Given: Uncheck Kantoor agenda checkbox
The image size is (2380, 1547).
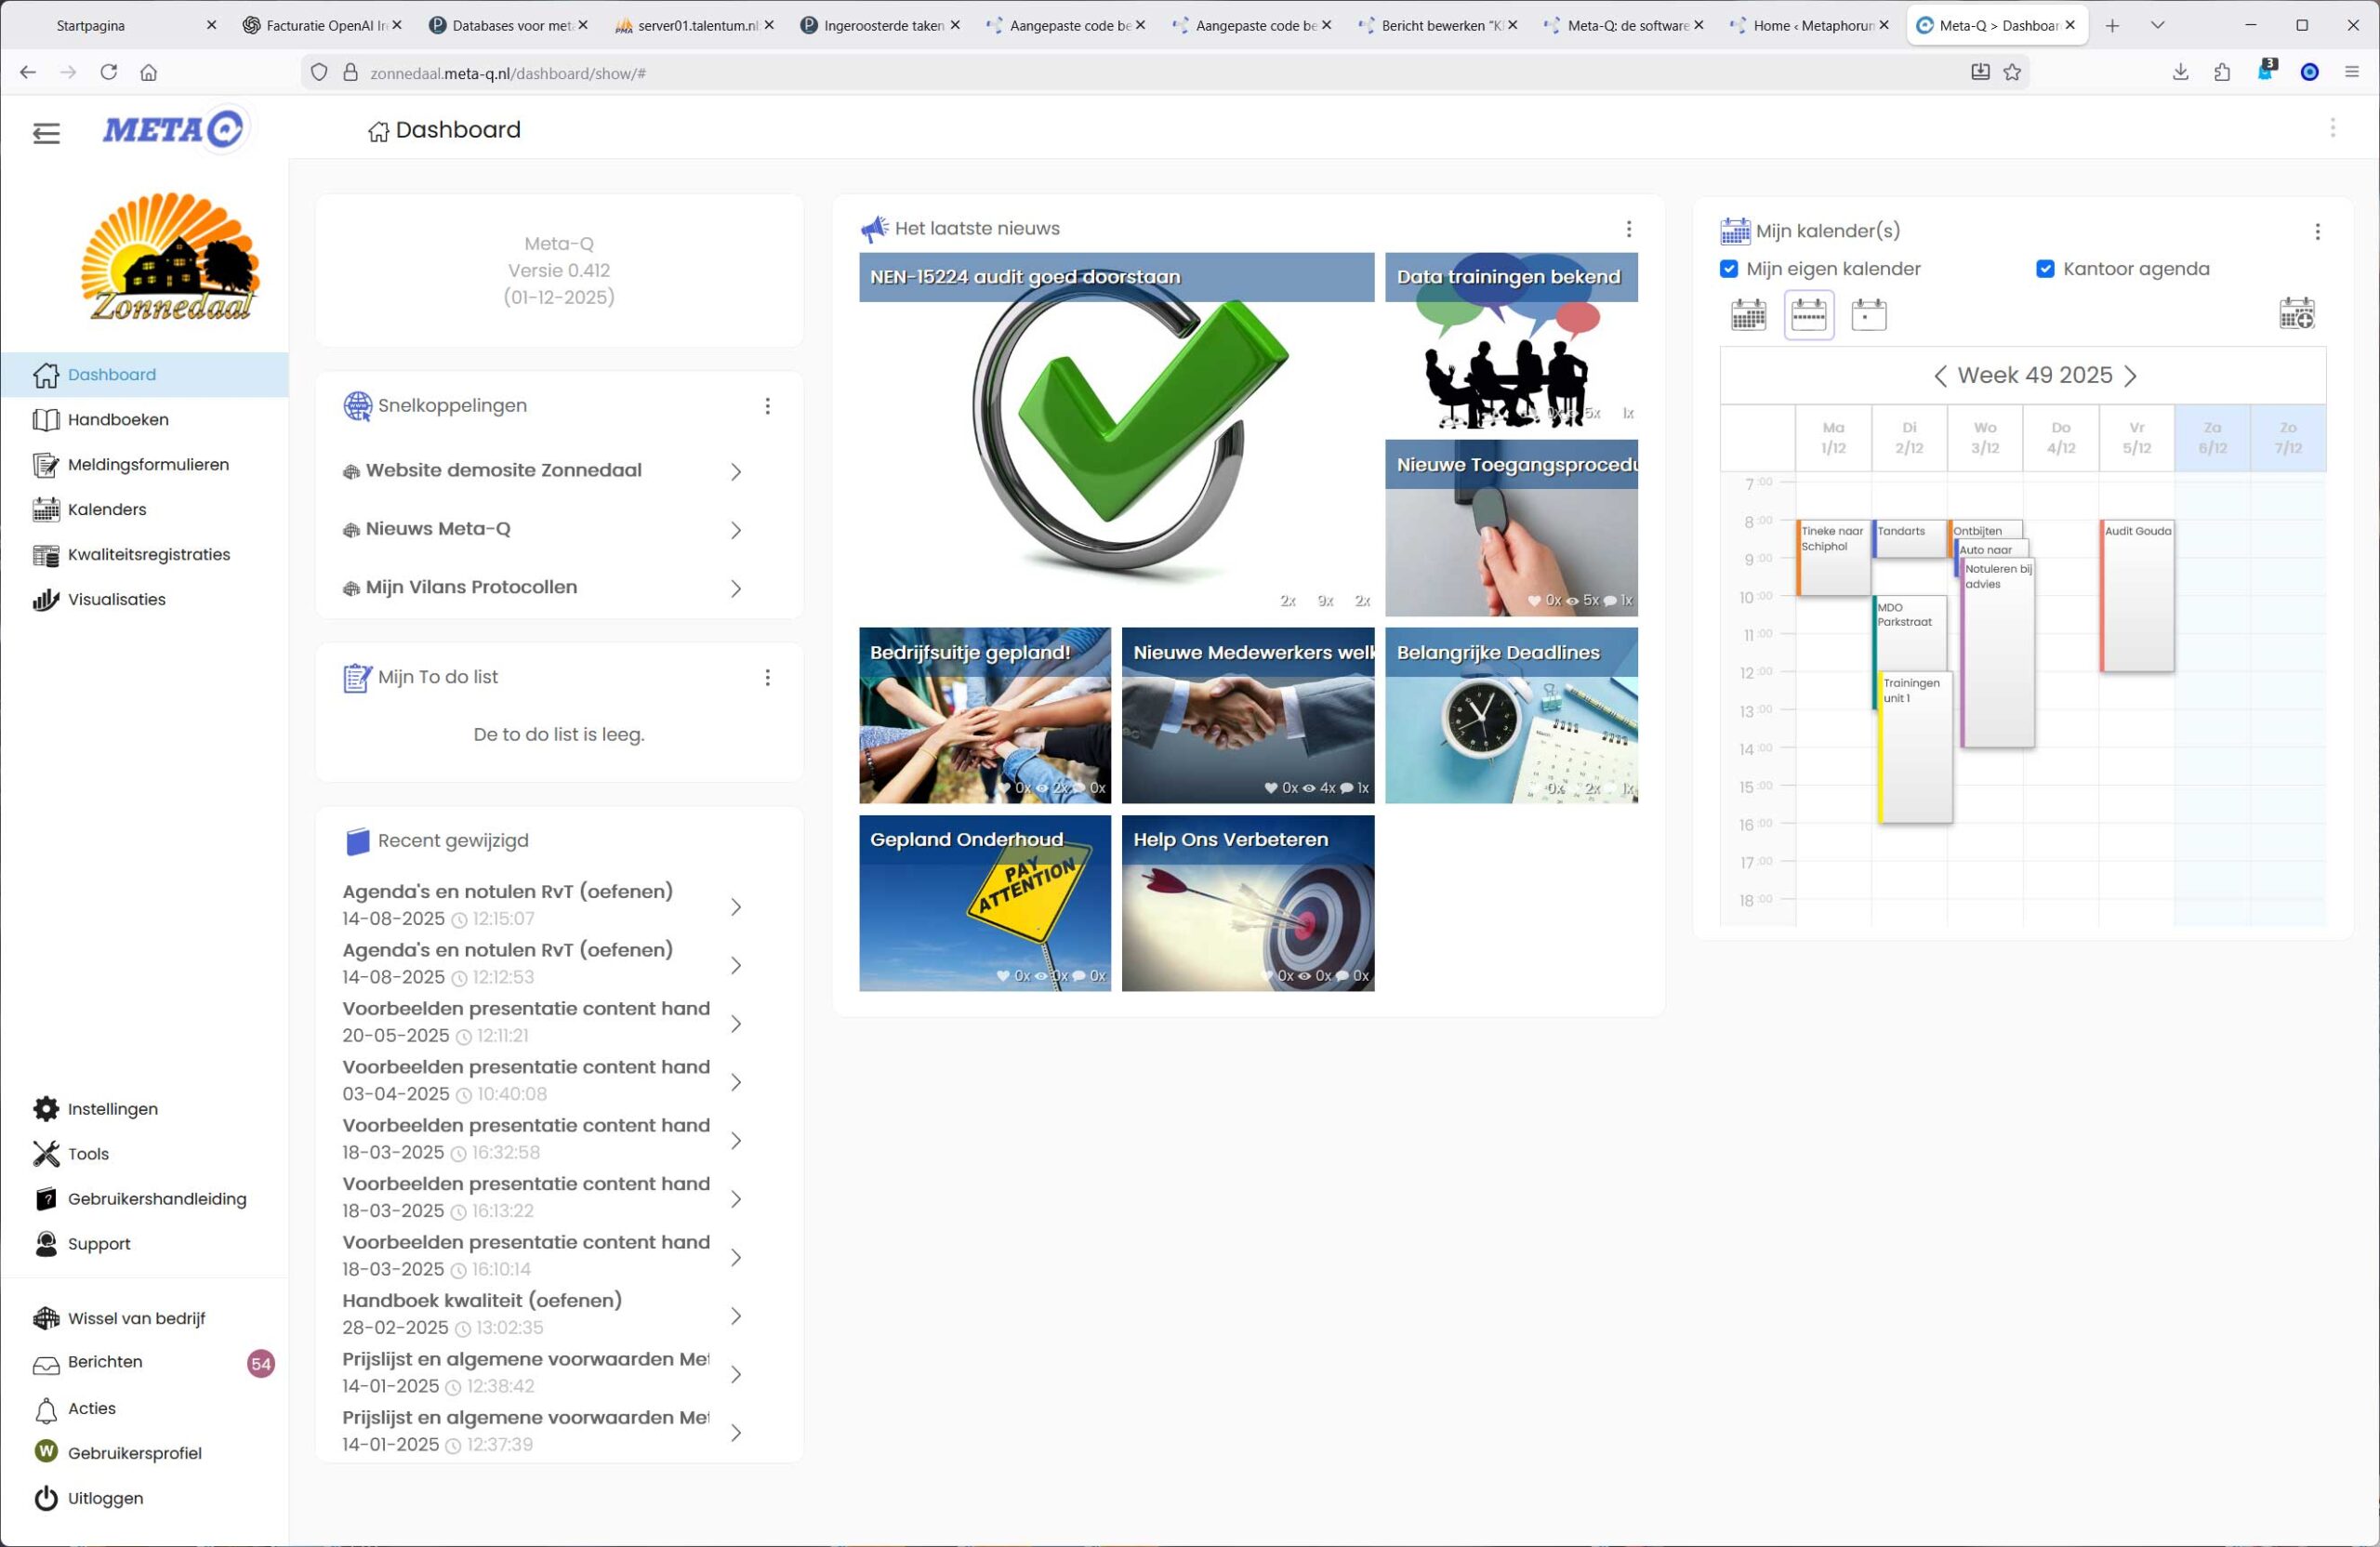Looking at the screenshot, I should (x=2045, y=269).
